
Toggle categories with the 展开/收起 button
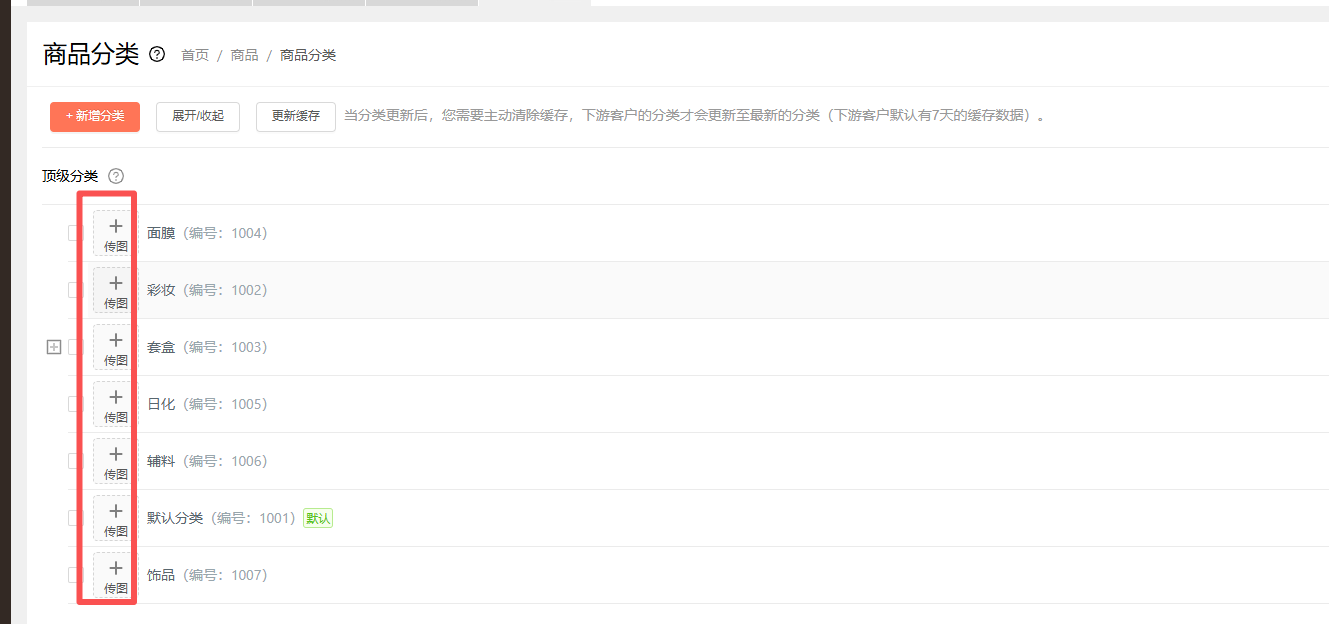tap(198, 117)
